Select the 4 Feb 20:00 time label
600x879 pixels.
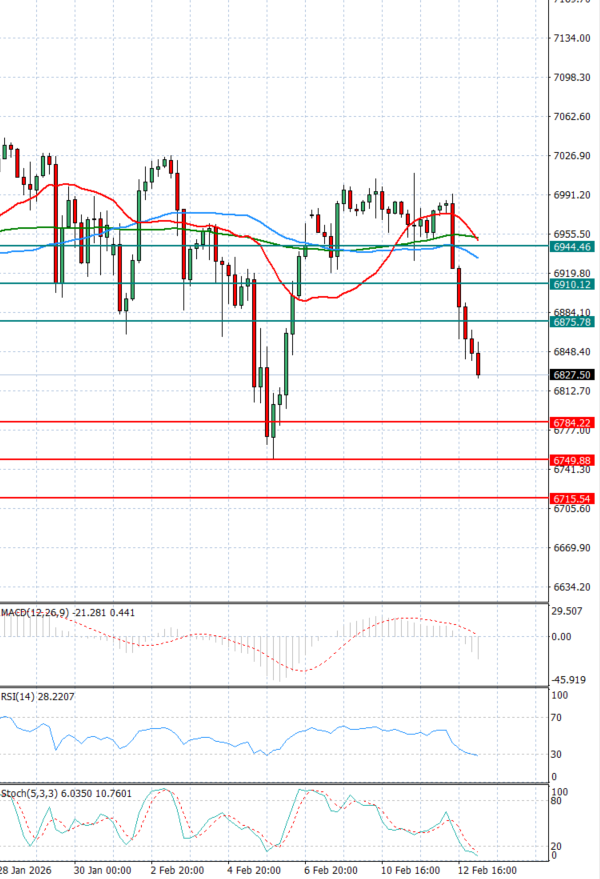[253, 870]
